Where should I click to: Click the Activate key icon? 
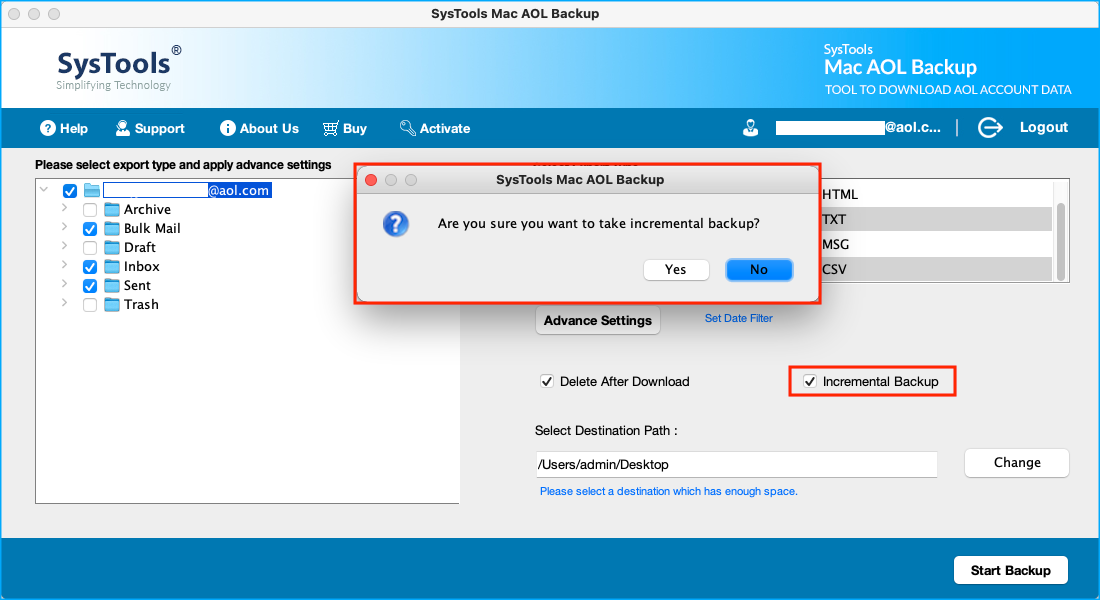[408, 128]
